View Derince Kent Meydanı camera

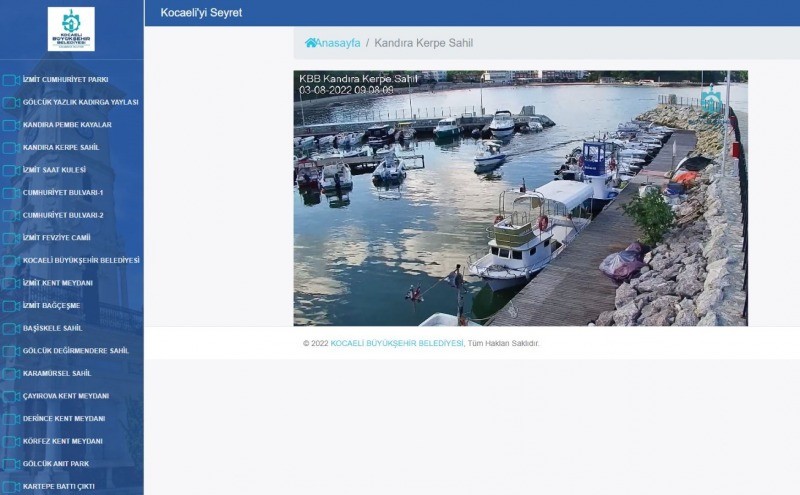(x=64, y=418)
